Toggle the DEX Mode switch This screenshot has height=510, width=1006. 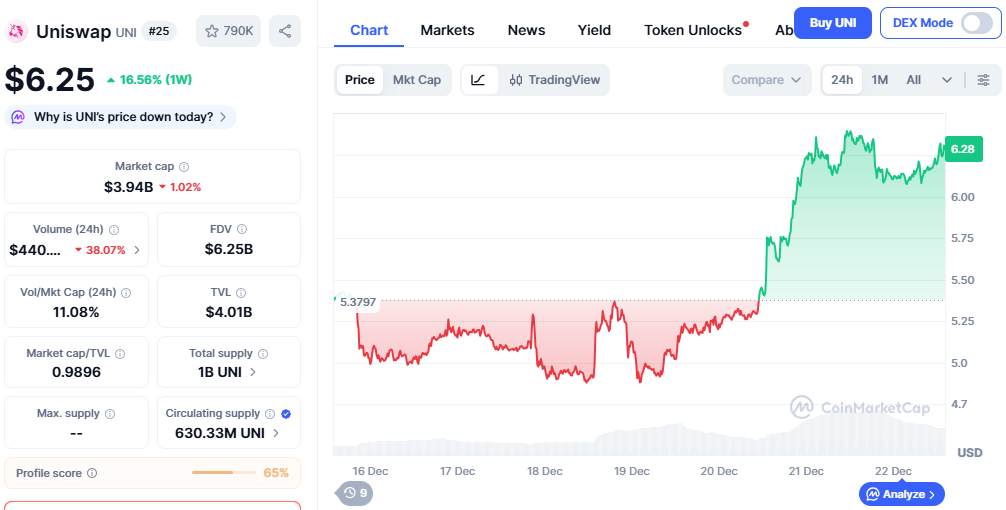[x=977, y=23]
